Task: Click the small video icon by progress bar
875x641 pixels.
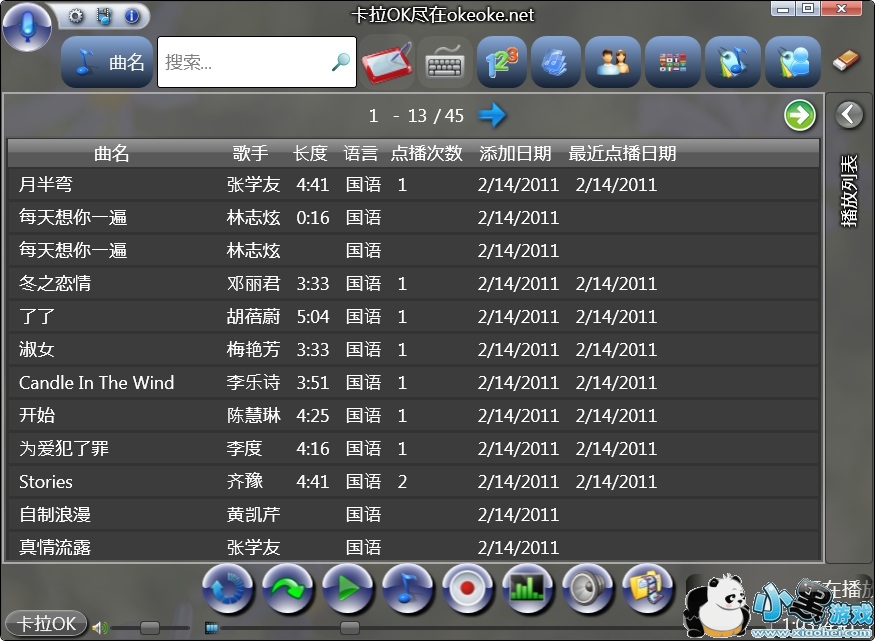Action: [211, 628]
